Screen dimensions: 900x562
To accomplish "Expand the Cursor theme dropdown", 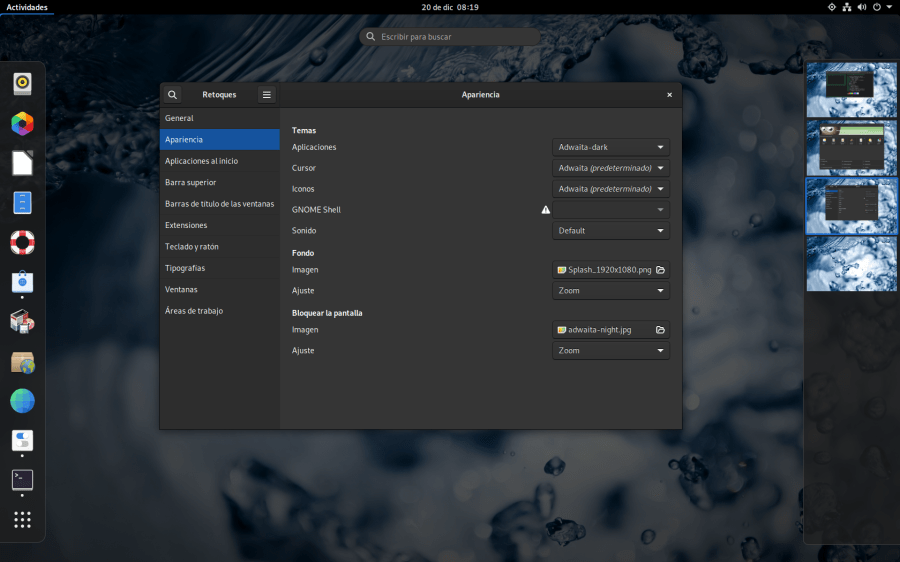I will [611, 168].
